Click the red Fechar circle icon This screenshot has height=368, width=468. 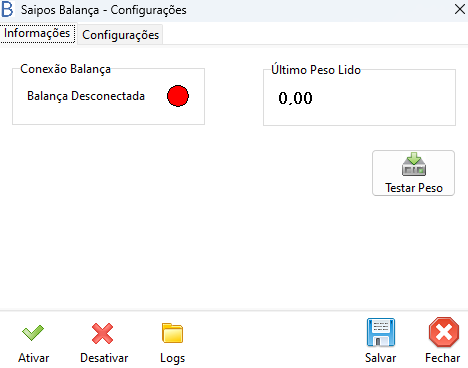pos(444,332)
